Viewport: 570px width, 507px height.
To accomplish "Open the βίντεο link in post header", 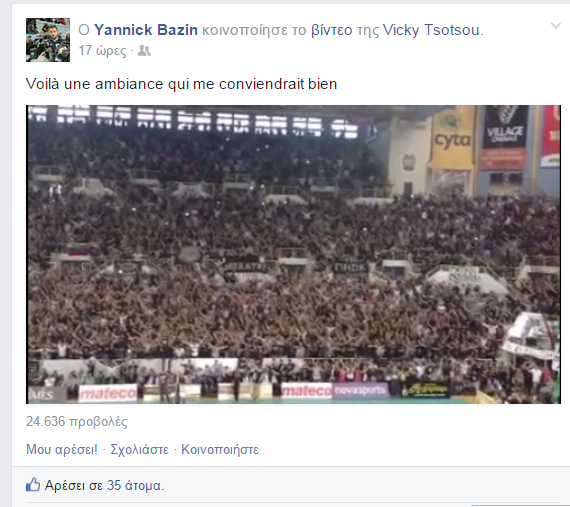I will tap(332, 30).
